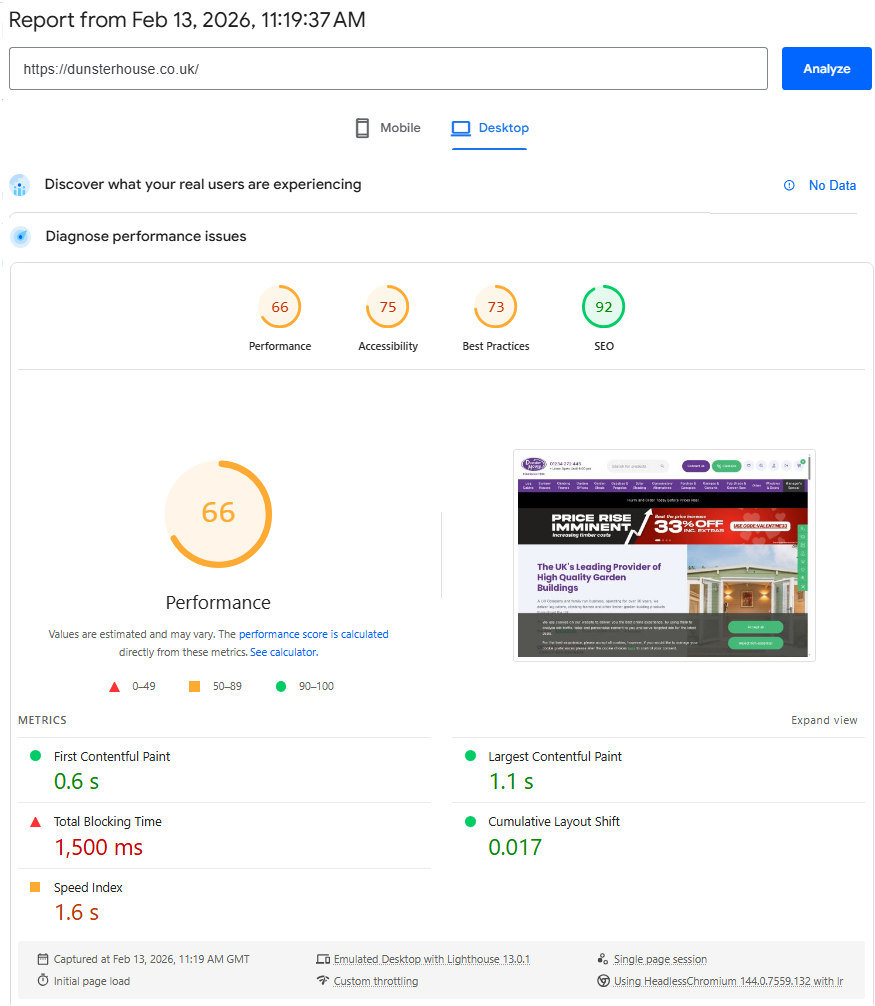
Task: Click the network icon next to Custom throttling
Action: point(323,980)
